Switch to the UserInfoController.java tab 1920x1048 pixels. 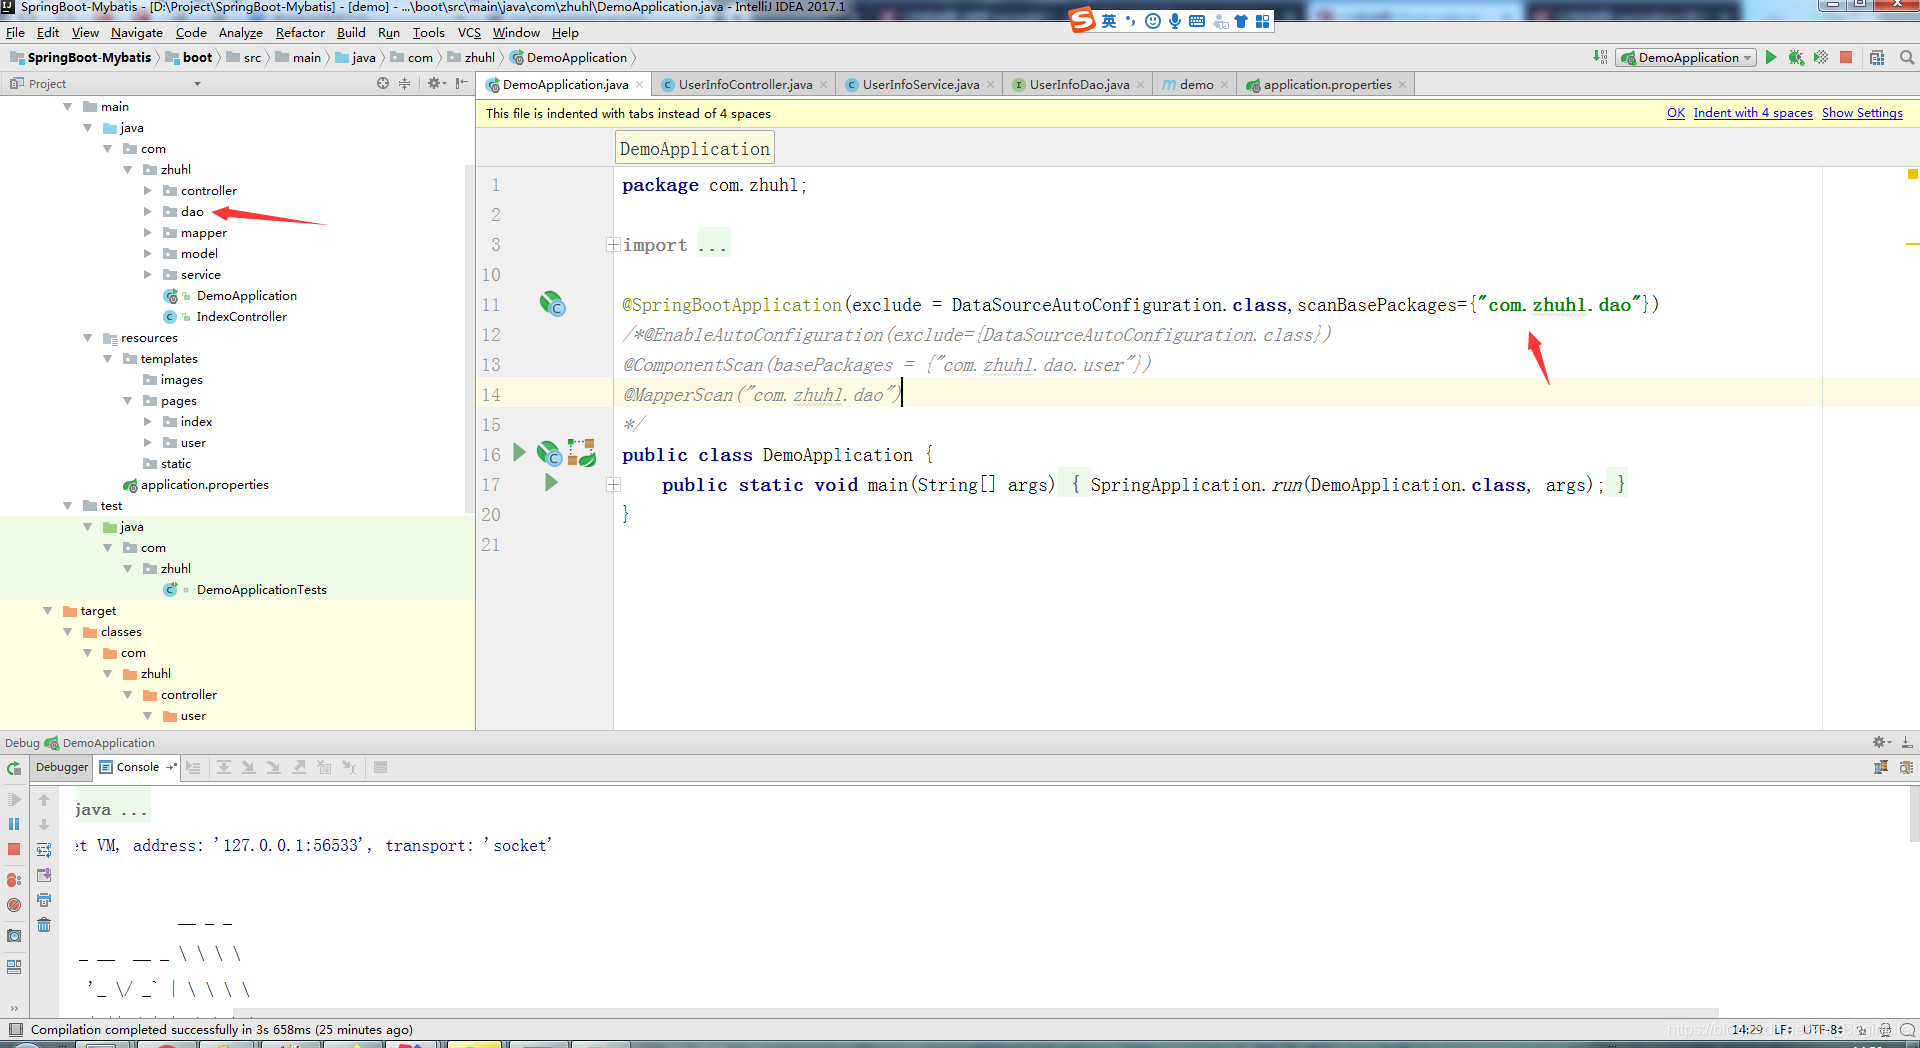tap(745, 85)
